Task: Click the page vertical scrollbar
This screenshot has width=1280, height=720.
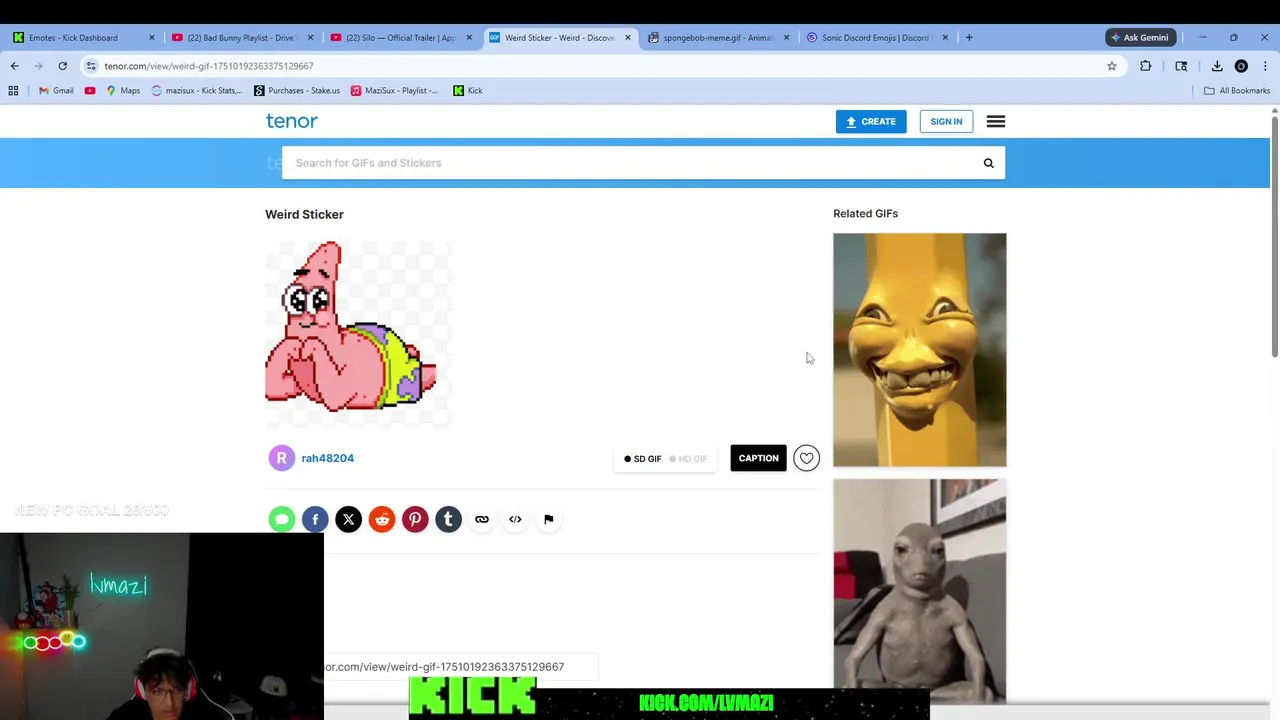Action: (x=1274, y=236)
